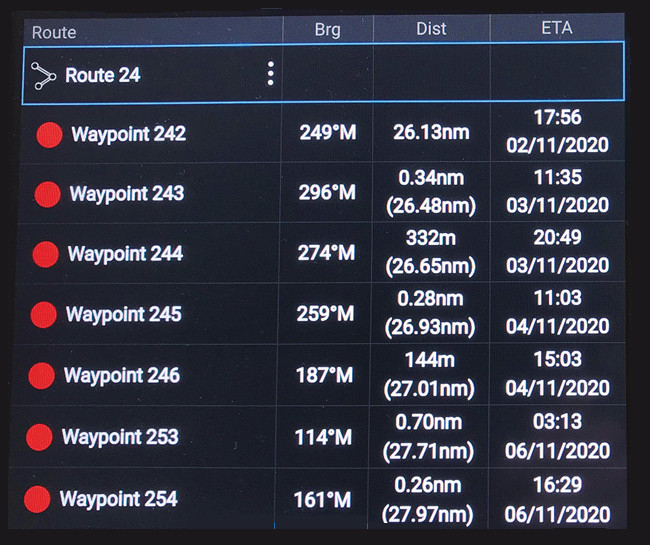Image resolution: width=650 pixels, height=545 pixels.
Task: Click the 144m (27.01nm) distance cell
Action: point(429,374)
